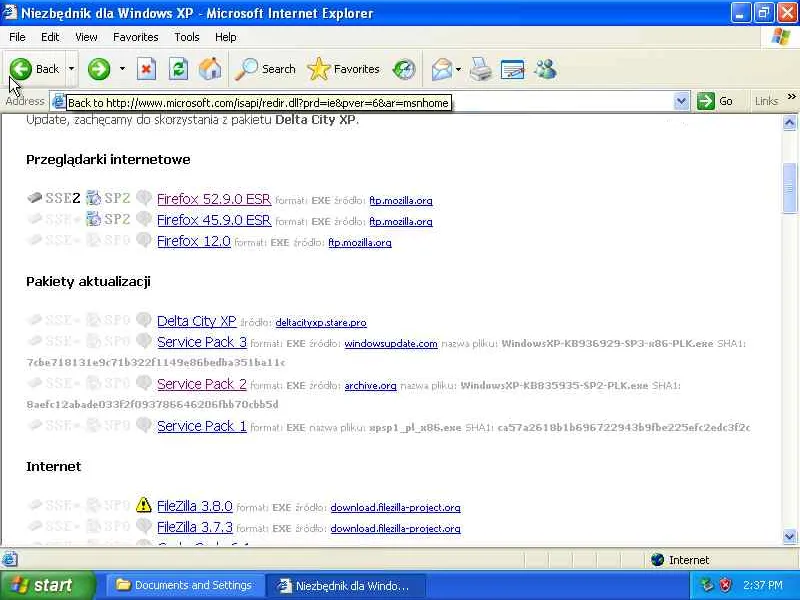Screen dimensions: 800x600
Task: Go to the Home page icon
Action: pyautogui.click(x=210, y=69)
